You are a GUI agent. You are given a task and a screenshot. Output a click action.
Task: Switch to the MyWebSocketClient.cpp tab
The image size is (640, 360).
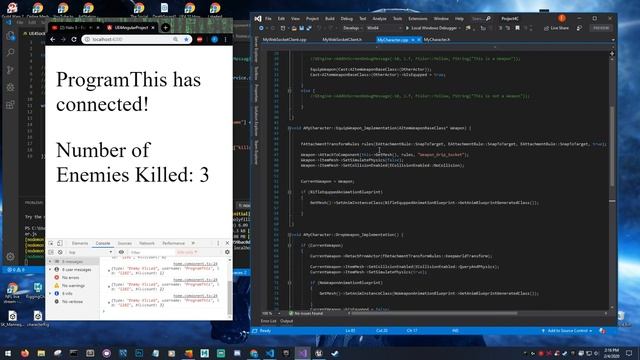pos(284,40)
